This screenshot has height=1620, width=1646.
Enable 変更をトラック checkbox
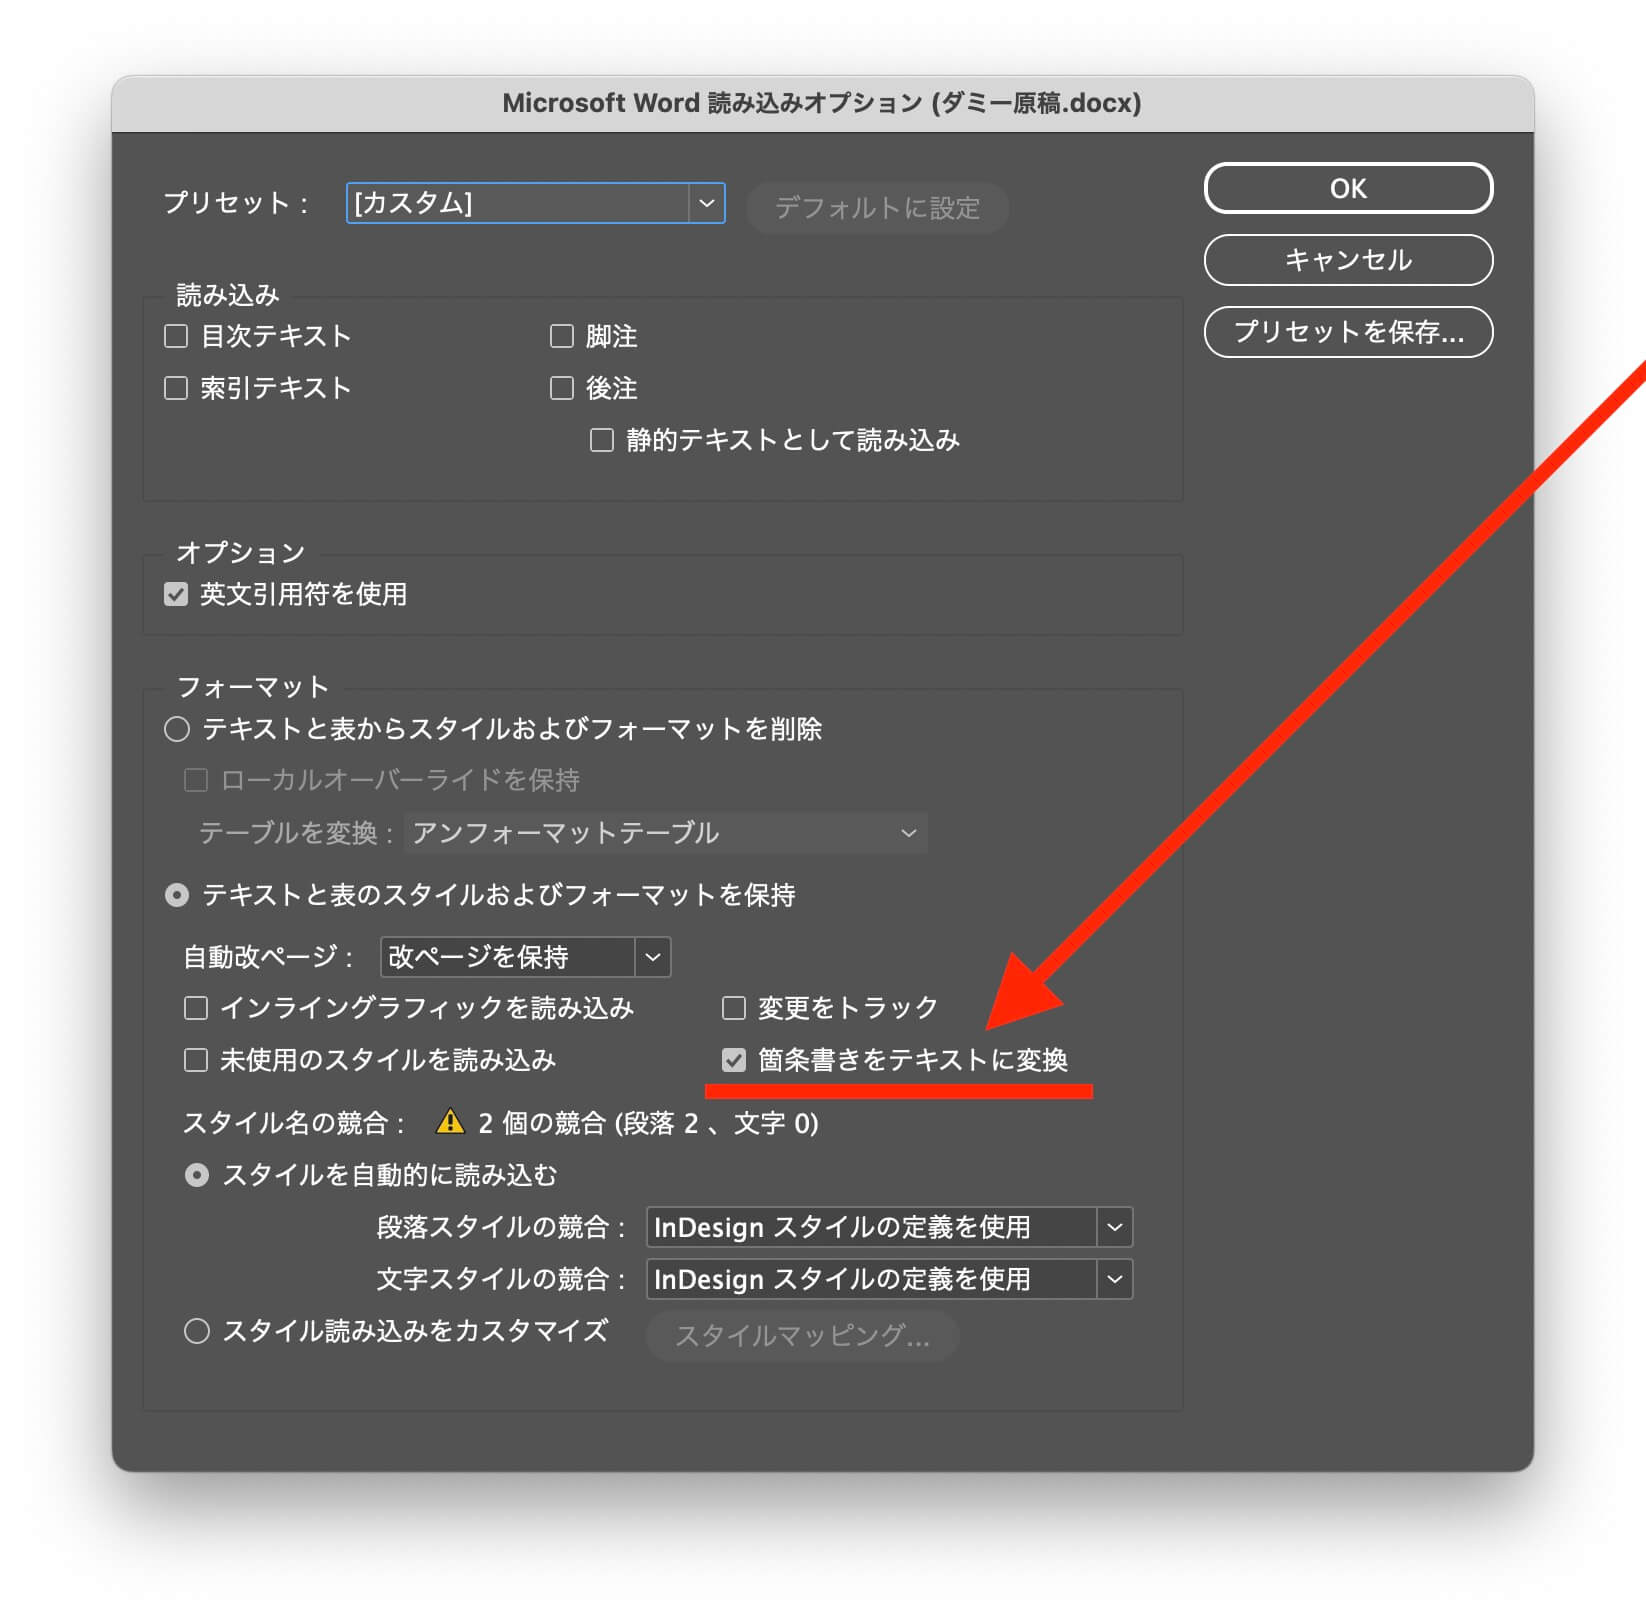click(x=734, y=1008)
